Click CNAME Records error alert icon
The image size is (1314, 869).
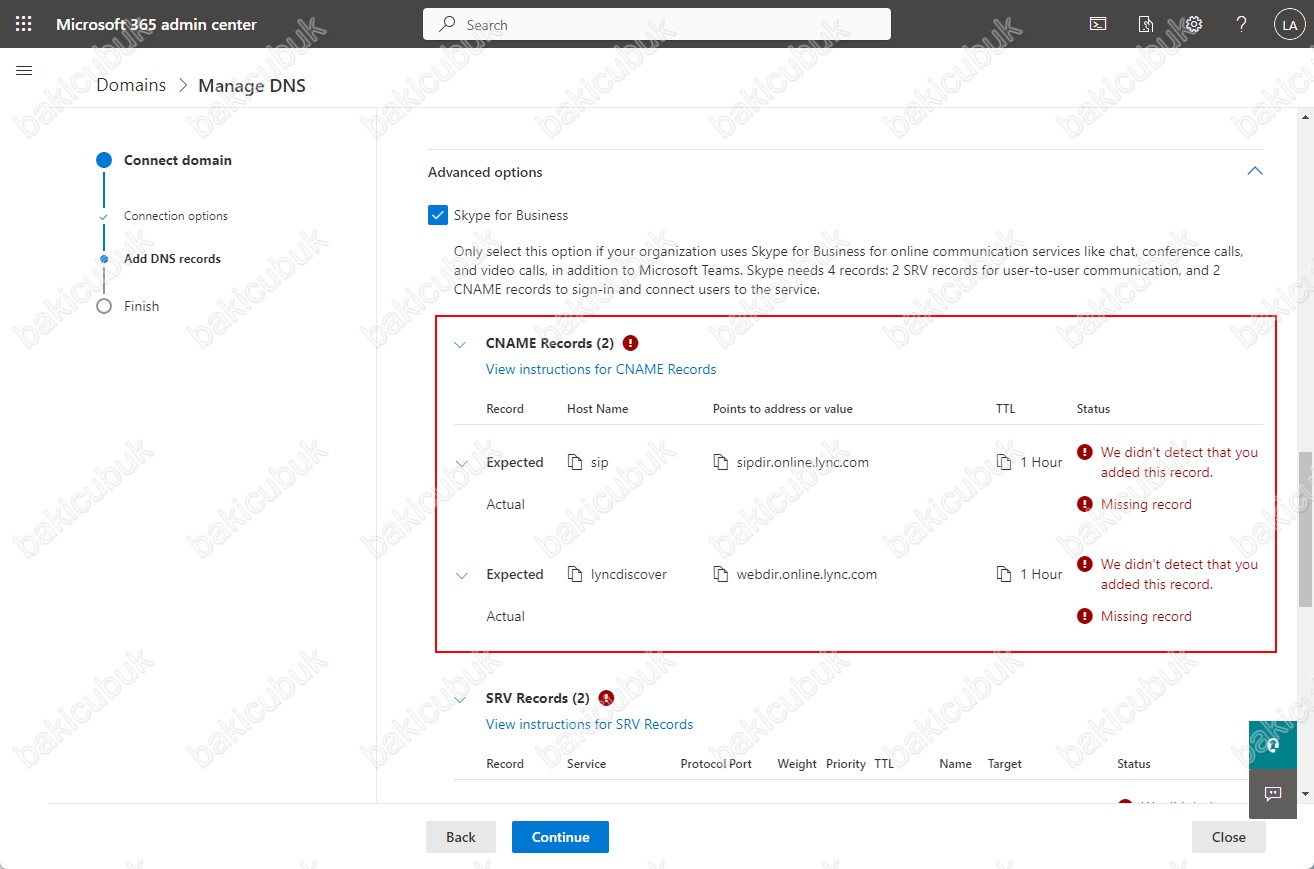coord(630,343)
